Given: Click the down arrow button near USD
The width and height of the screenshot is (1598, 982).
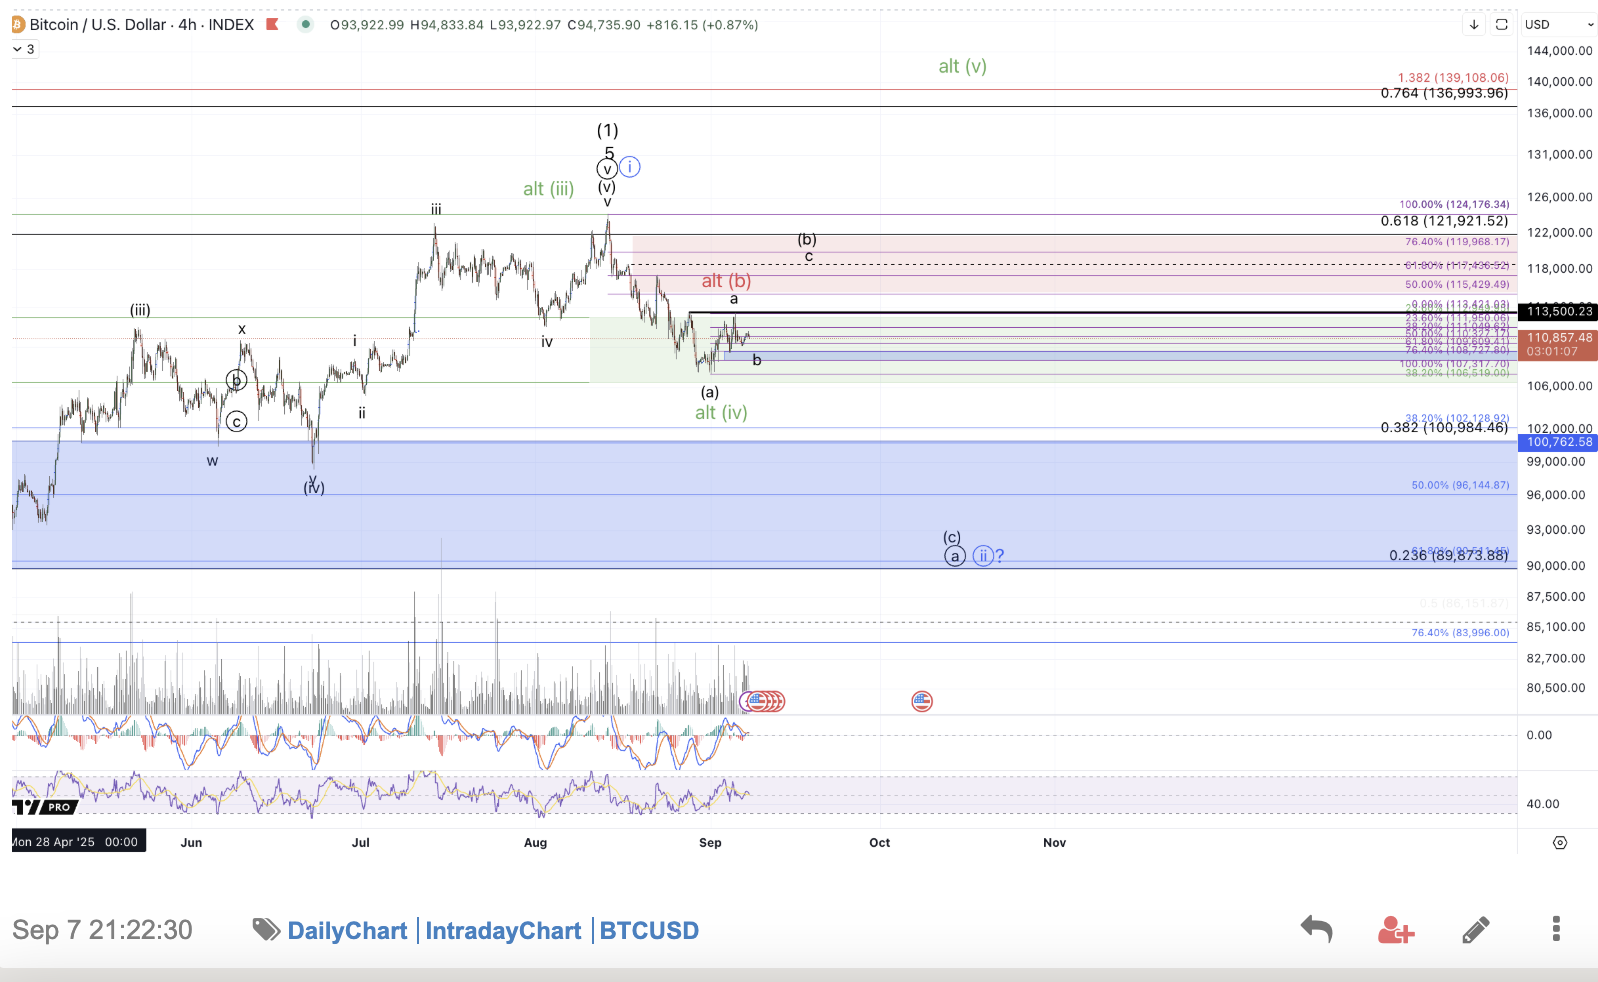Looking at the screenshot, I should point(1473,25).
